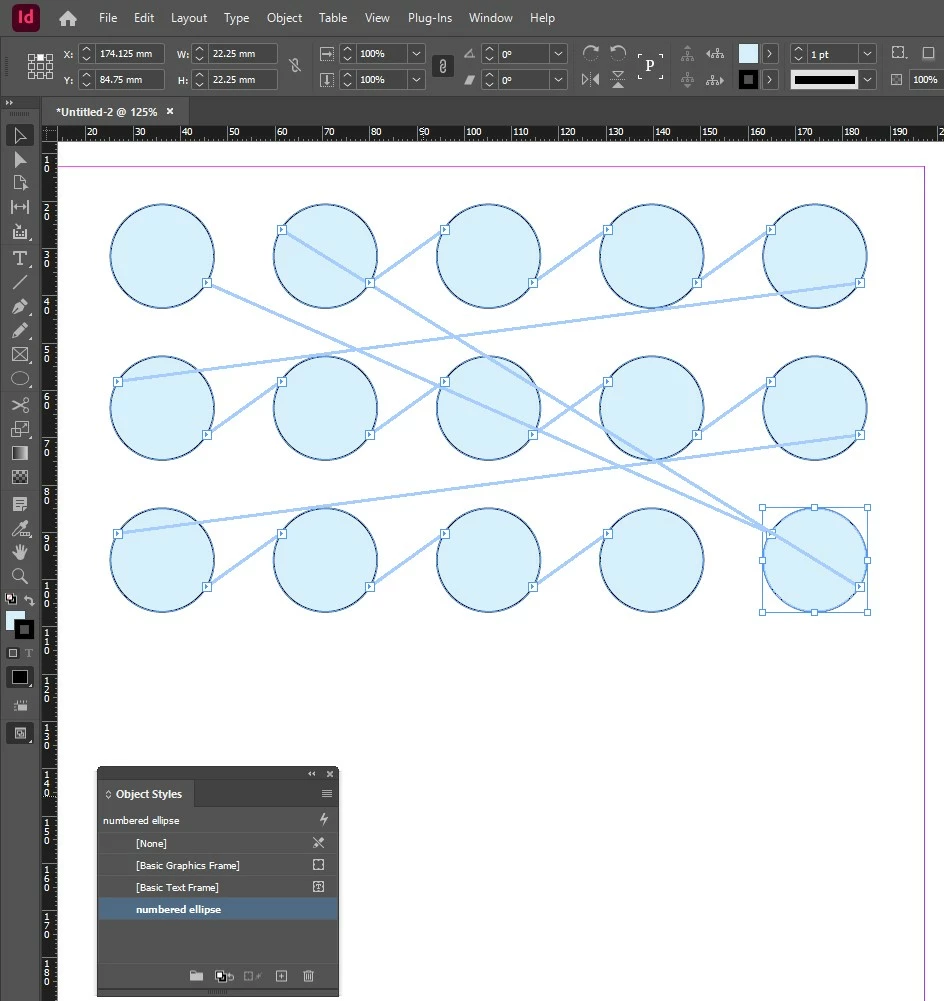
Task: Delete selected object style trash icon
Action: [308, 975]
